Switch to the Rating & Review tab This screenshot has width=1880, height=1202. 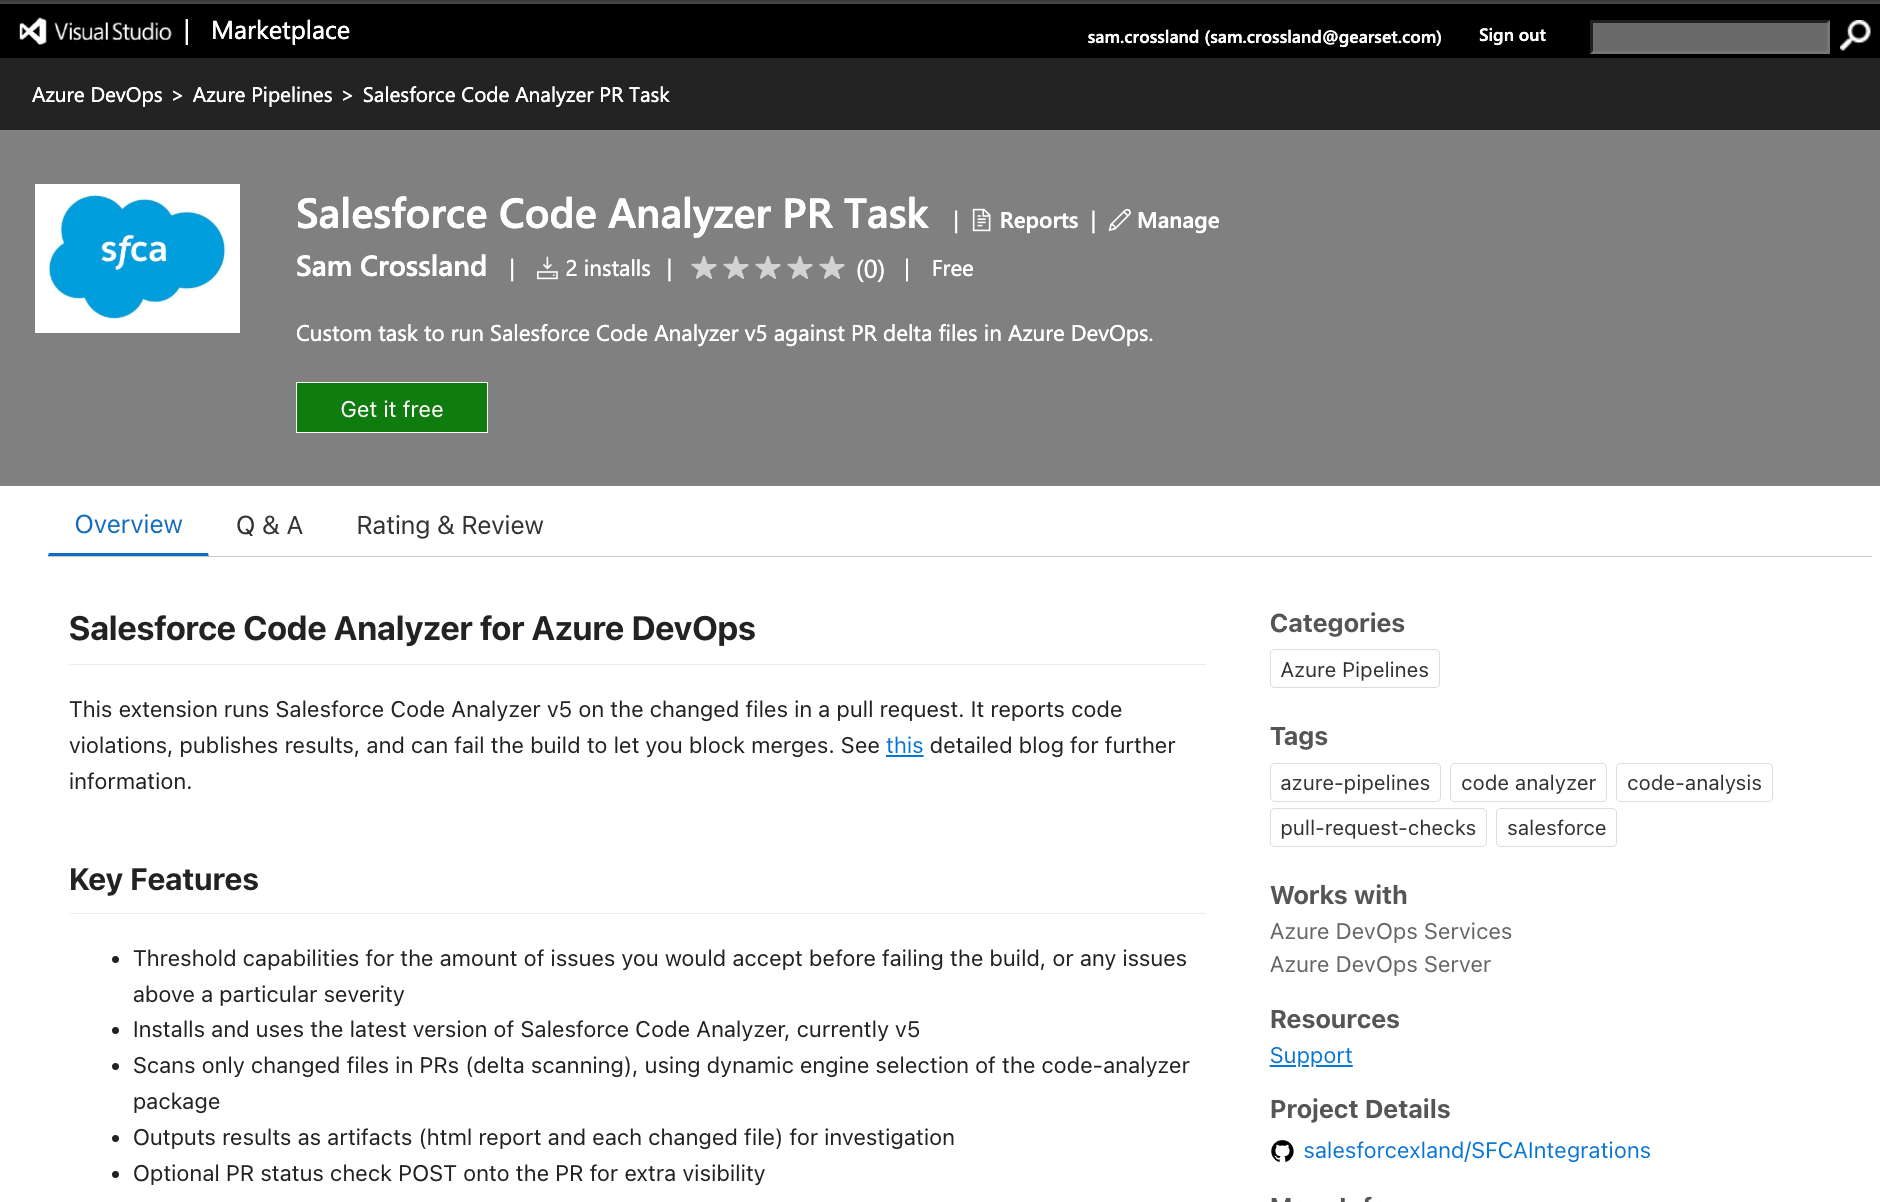(x=450, y=526)
